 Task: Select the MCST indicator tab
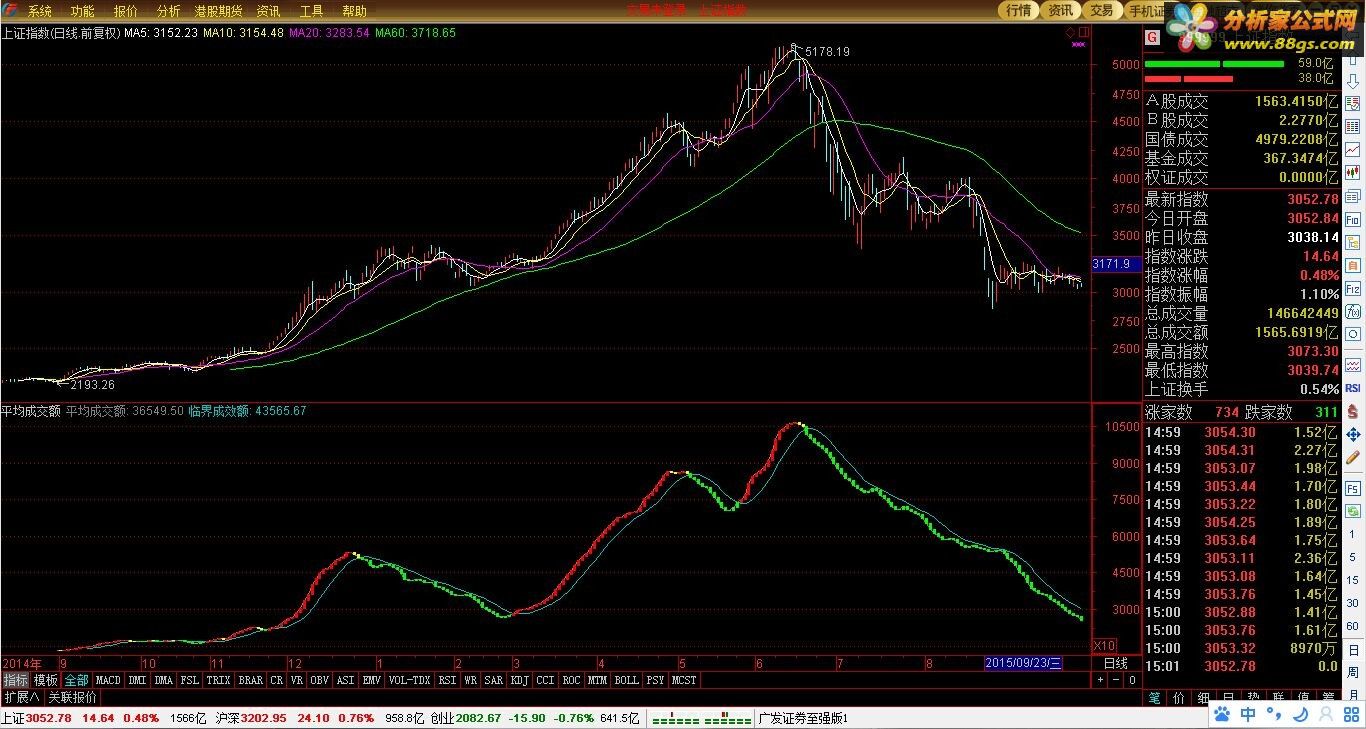click(684, 680)
